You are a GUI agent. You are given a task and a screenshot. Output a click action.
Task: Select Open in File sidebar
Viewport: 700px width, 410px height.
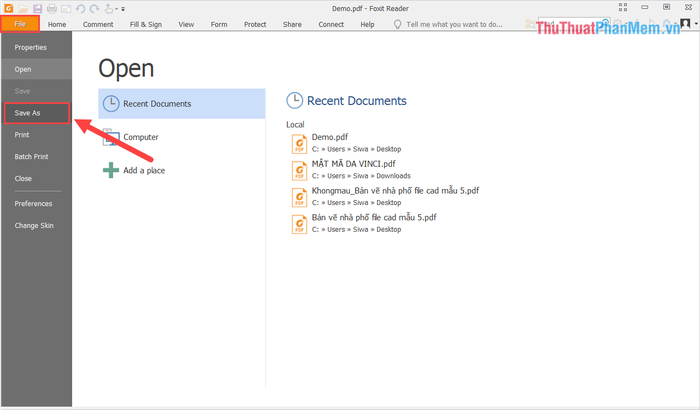pyautogui.click(x=36, y=69)
